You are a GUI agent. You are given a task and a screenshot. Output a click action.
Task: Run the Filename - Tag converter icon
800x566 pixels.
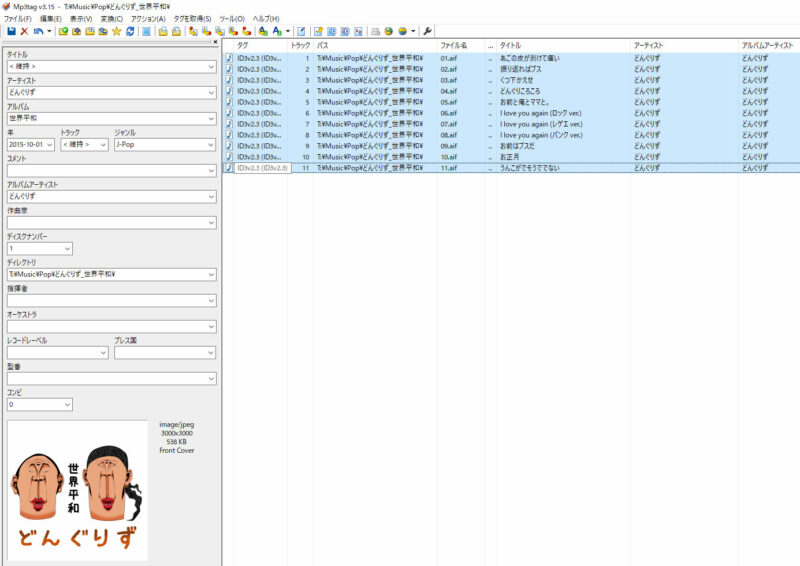tap(207, 31)
